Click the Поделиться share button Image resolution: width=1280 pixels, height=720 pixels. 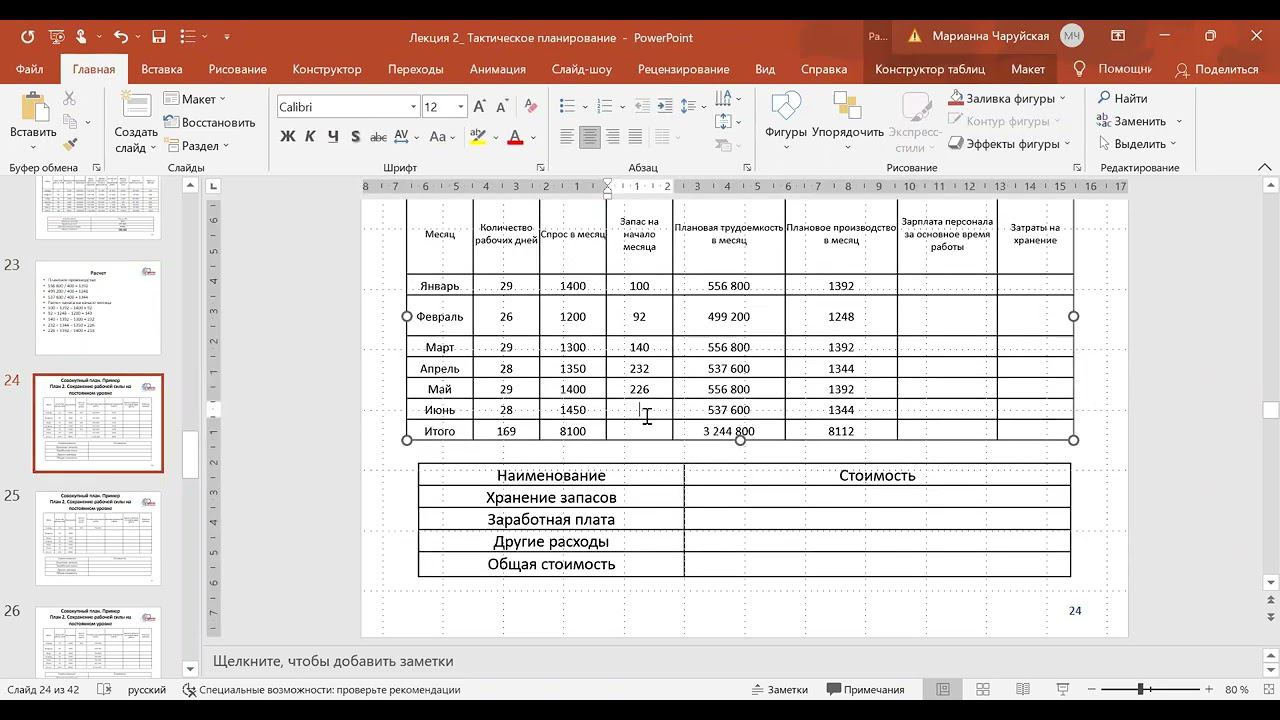click(x=1217, y=69)
